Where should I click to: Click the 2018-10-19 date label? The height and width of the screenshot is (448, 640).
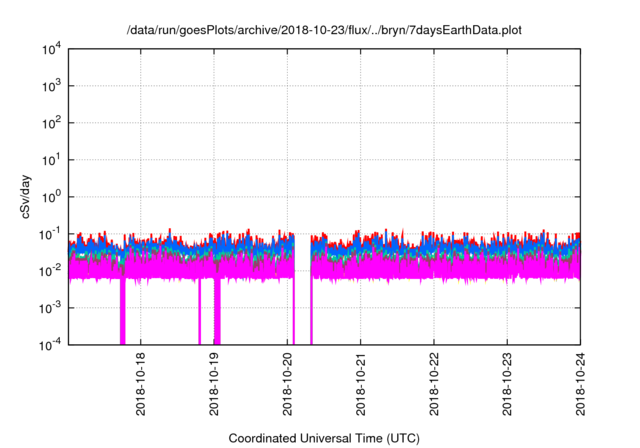214,384
